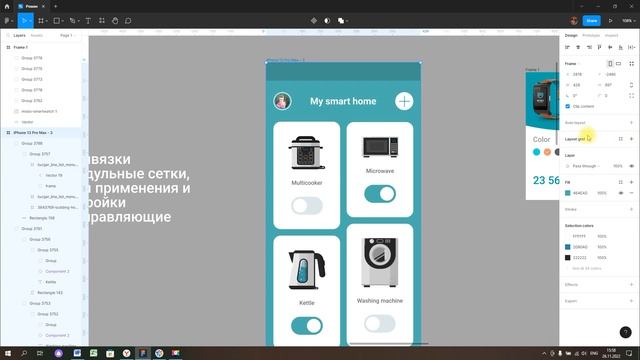Screen dimensions: 640x360
Task: Toggle constrain proportions lock
Action: (631, 85)
